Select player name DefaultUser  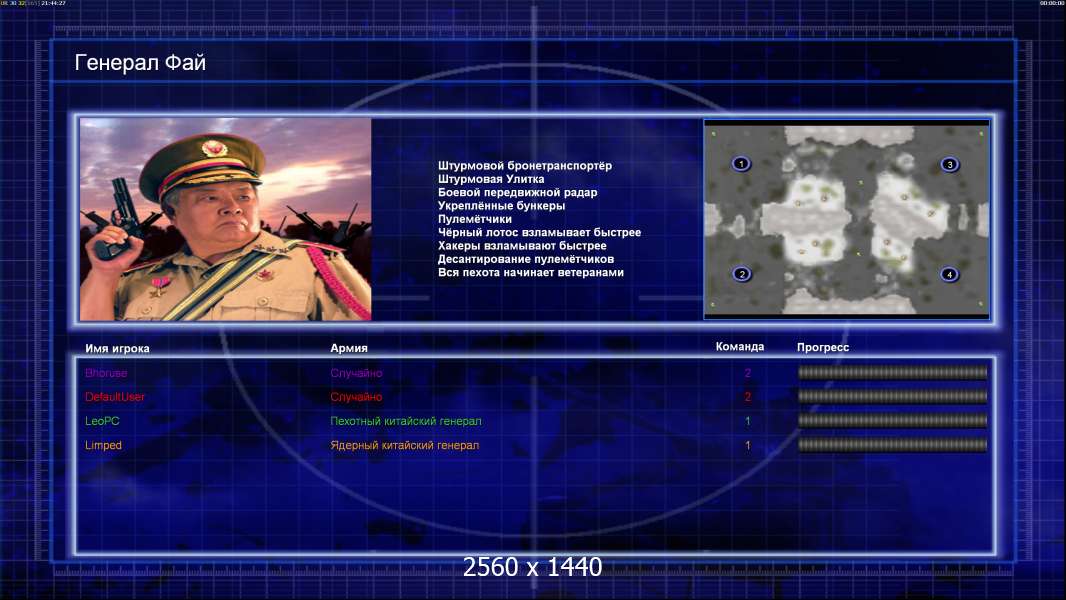(x=115, y=397)
